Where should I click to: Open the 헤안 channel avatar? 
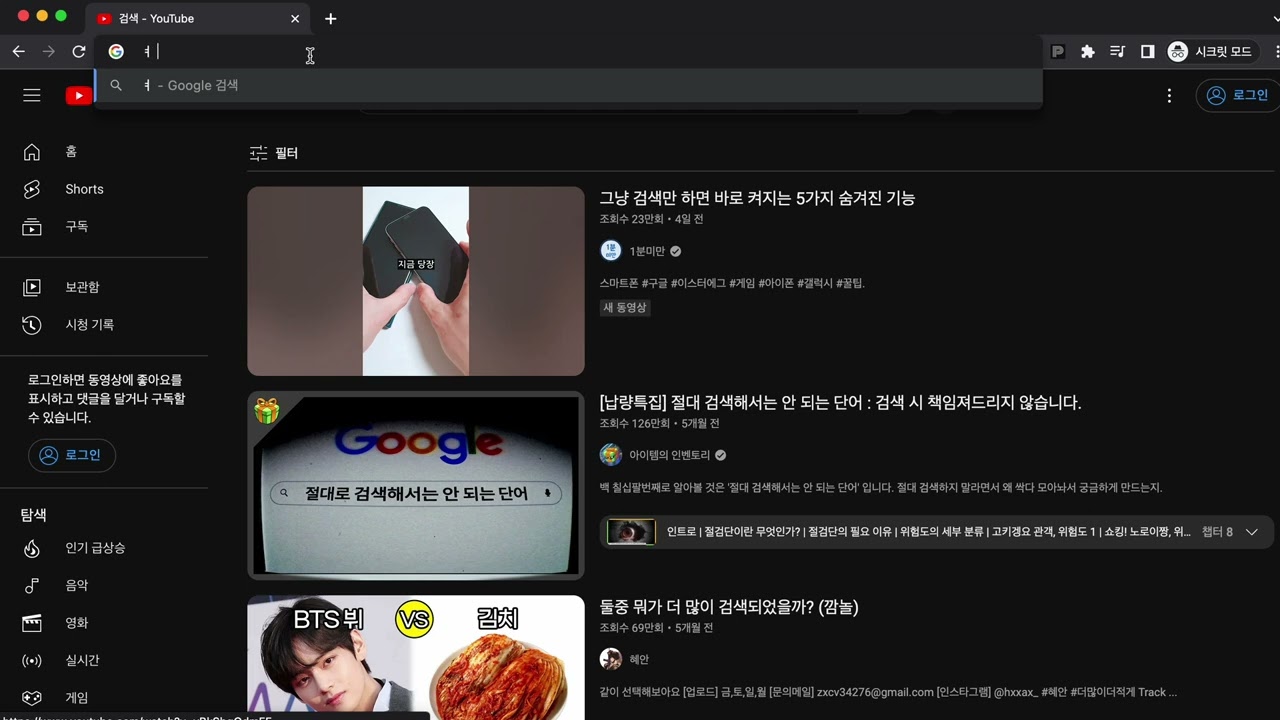[x=611, y=659]
